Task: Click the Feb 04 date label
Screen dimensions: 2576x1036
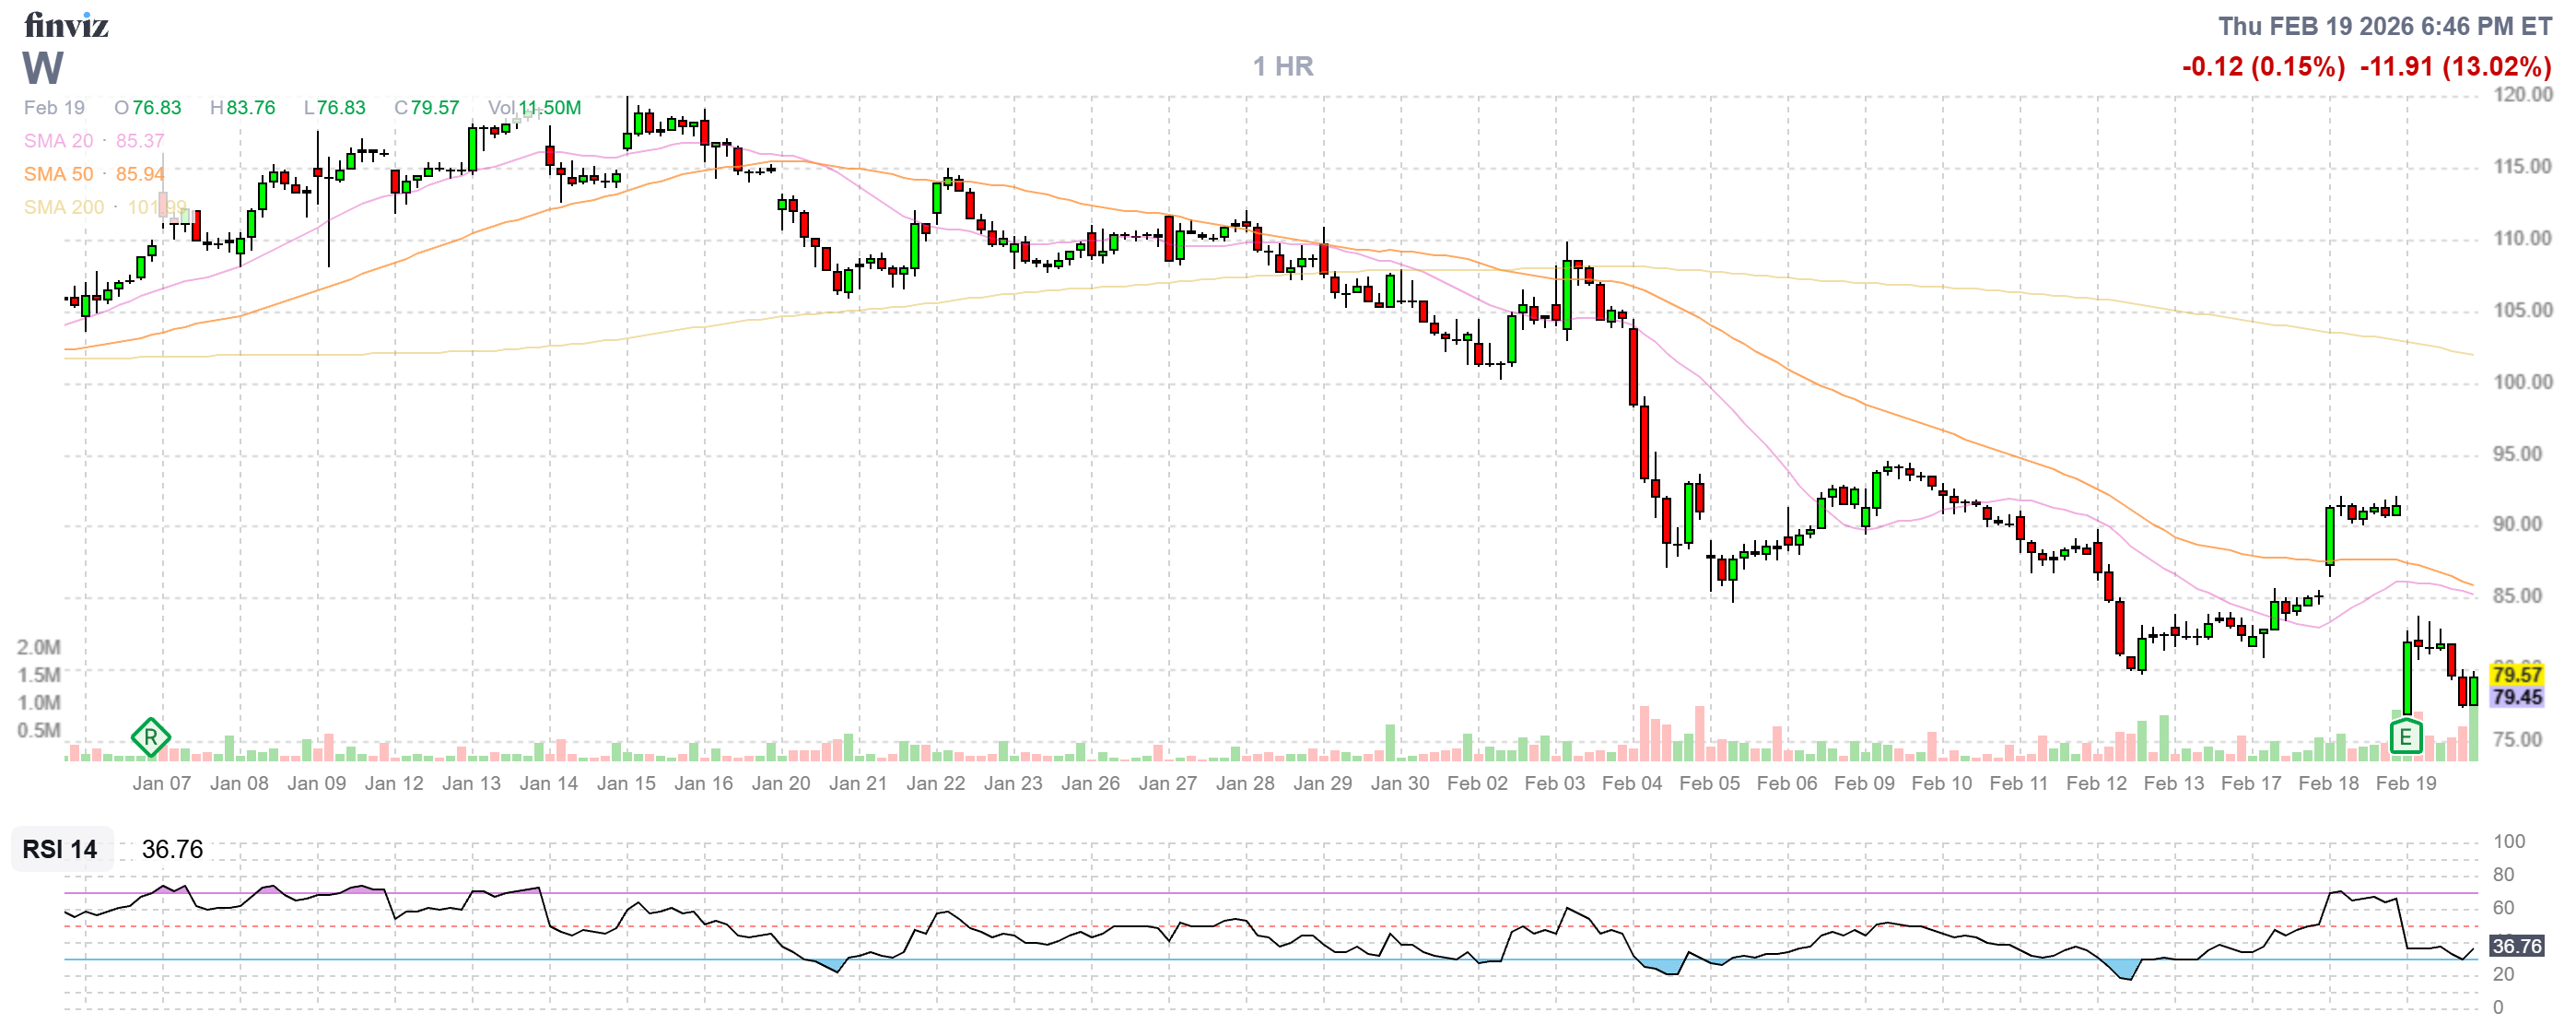Action: (1632, 783)
